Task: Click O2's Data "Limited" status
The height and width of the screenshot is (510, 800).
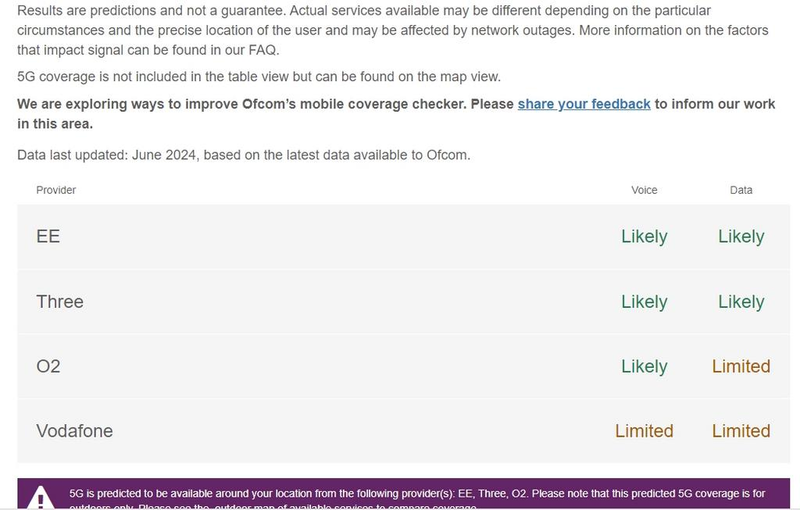Action: (741, 367)
